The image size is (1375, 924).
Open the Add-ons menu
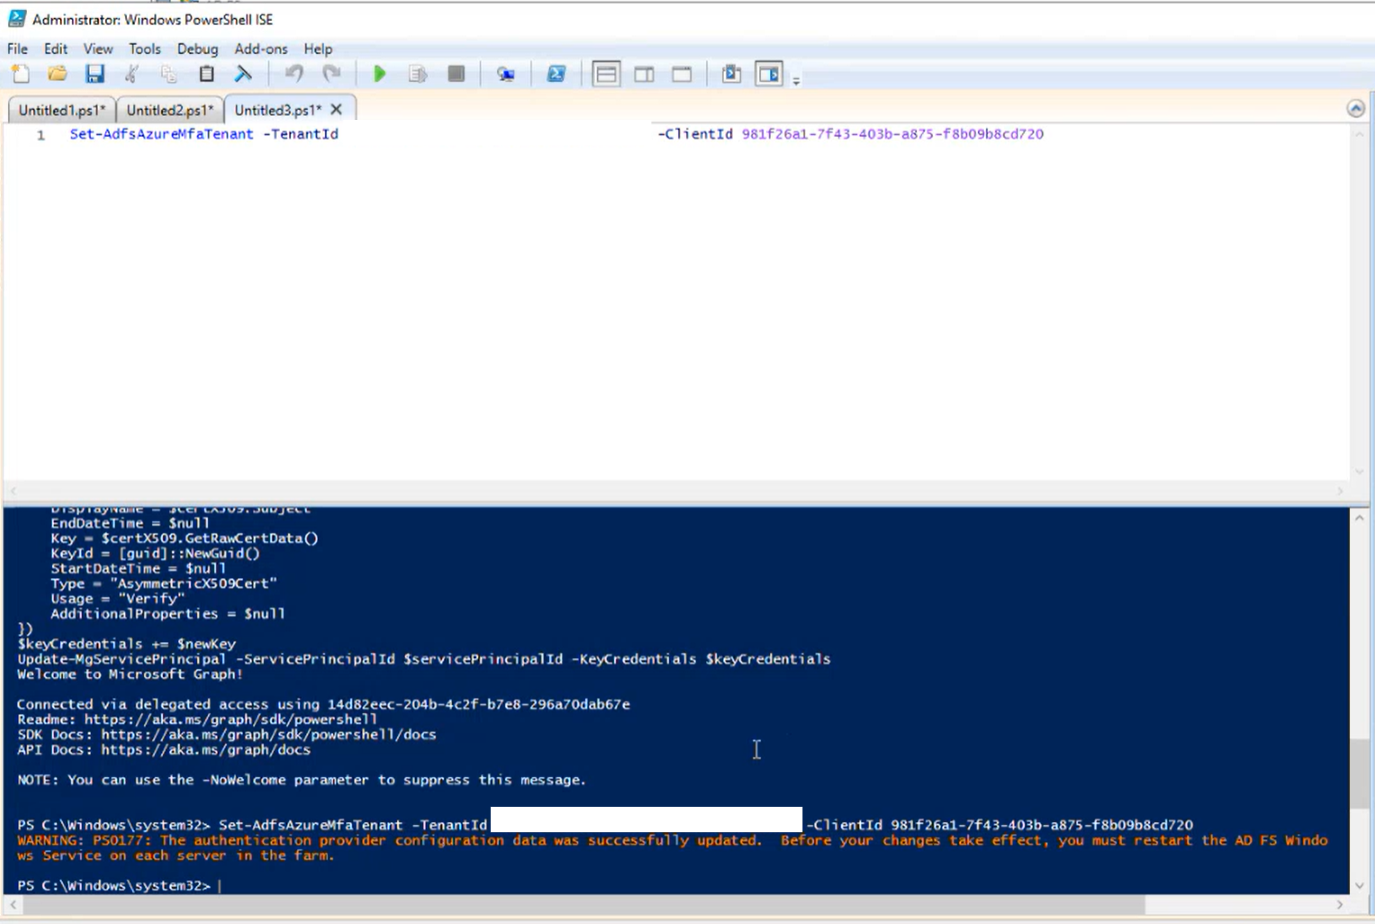coord(261,48)
